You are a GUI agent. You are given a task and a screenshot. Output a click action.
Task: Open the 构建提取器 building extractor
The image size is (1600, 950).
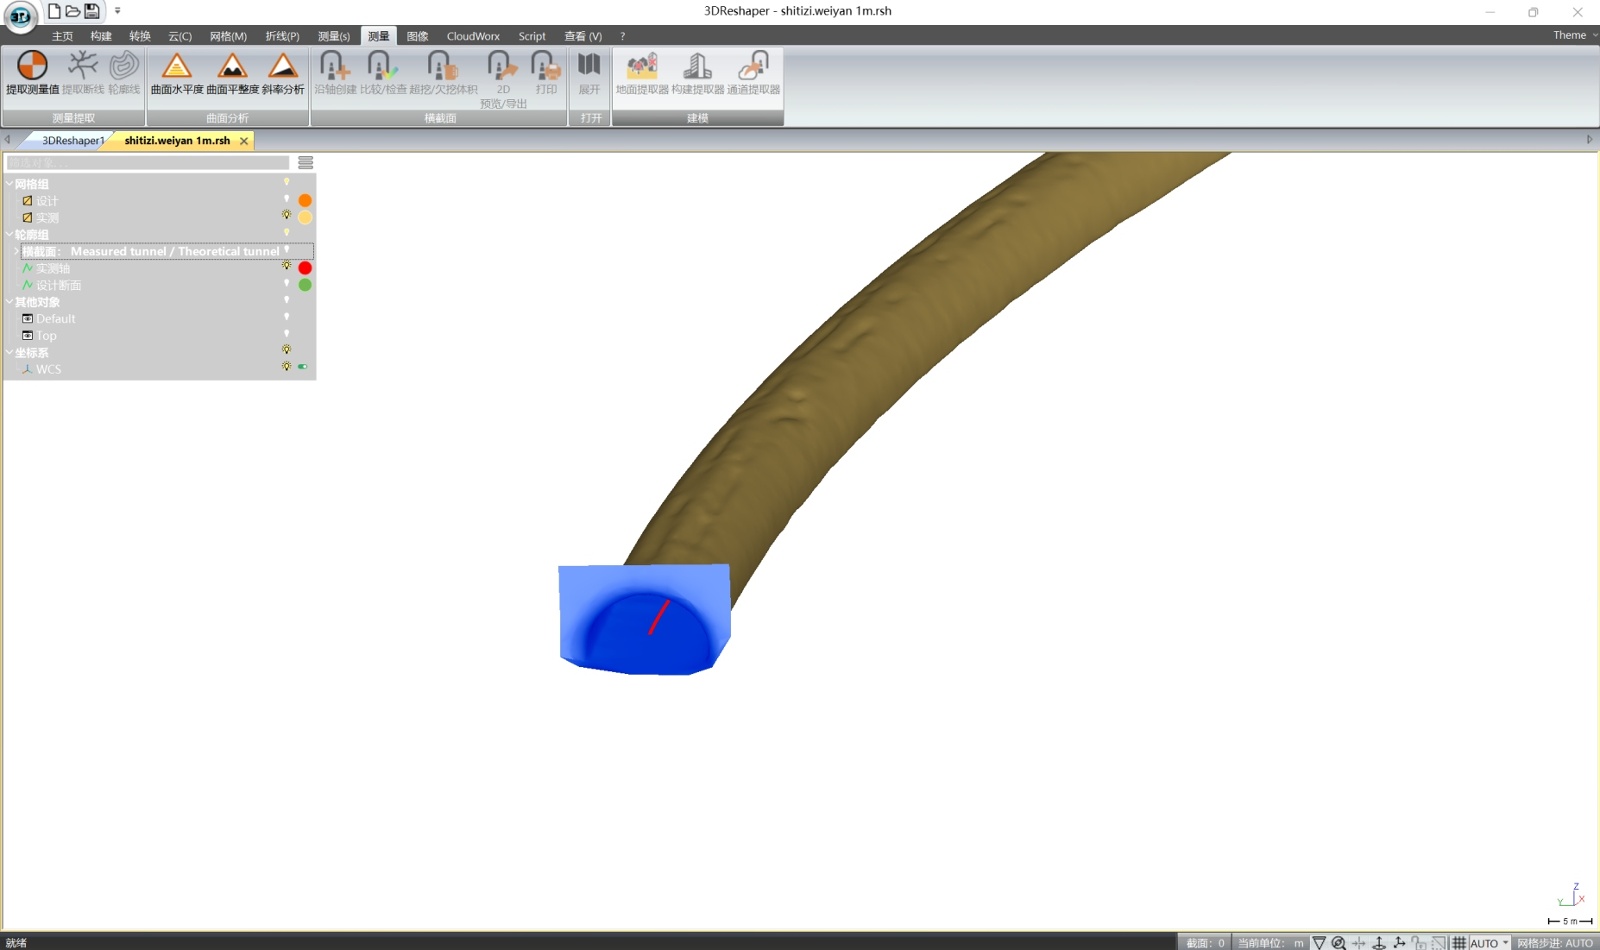tap(697, 72)
